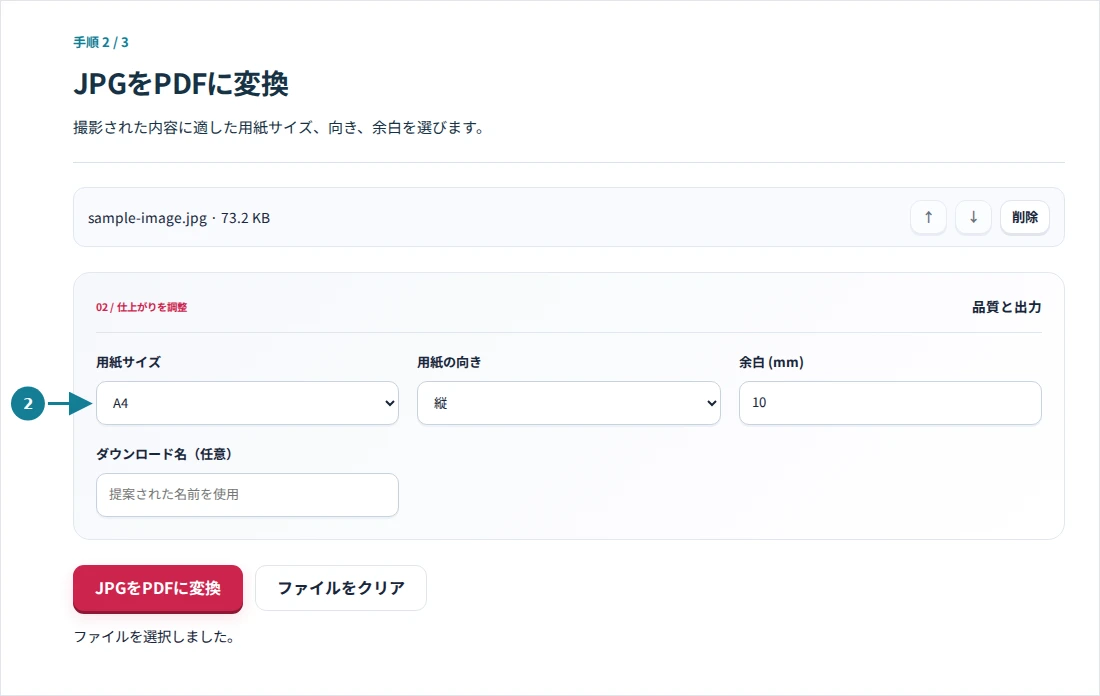
Task: Click the ファイルを選択しました。 status message
Action: (x=154, y=637)
